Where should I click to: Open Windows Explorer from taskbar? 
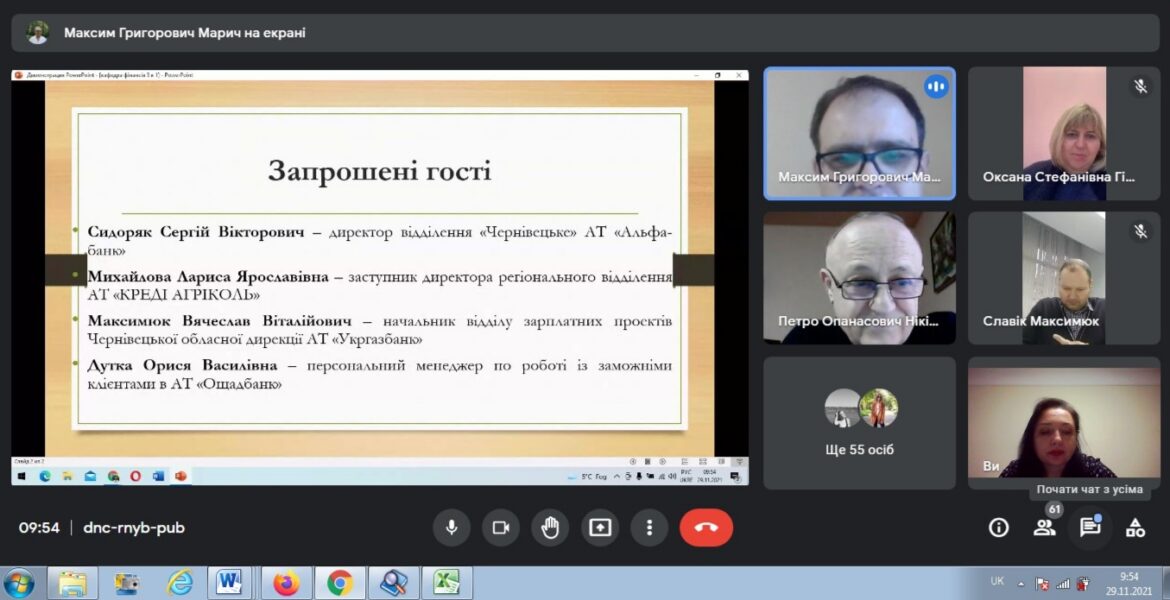coord(72,583)
